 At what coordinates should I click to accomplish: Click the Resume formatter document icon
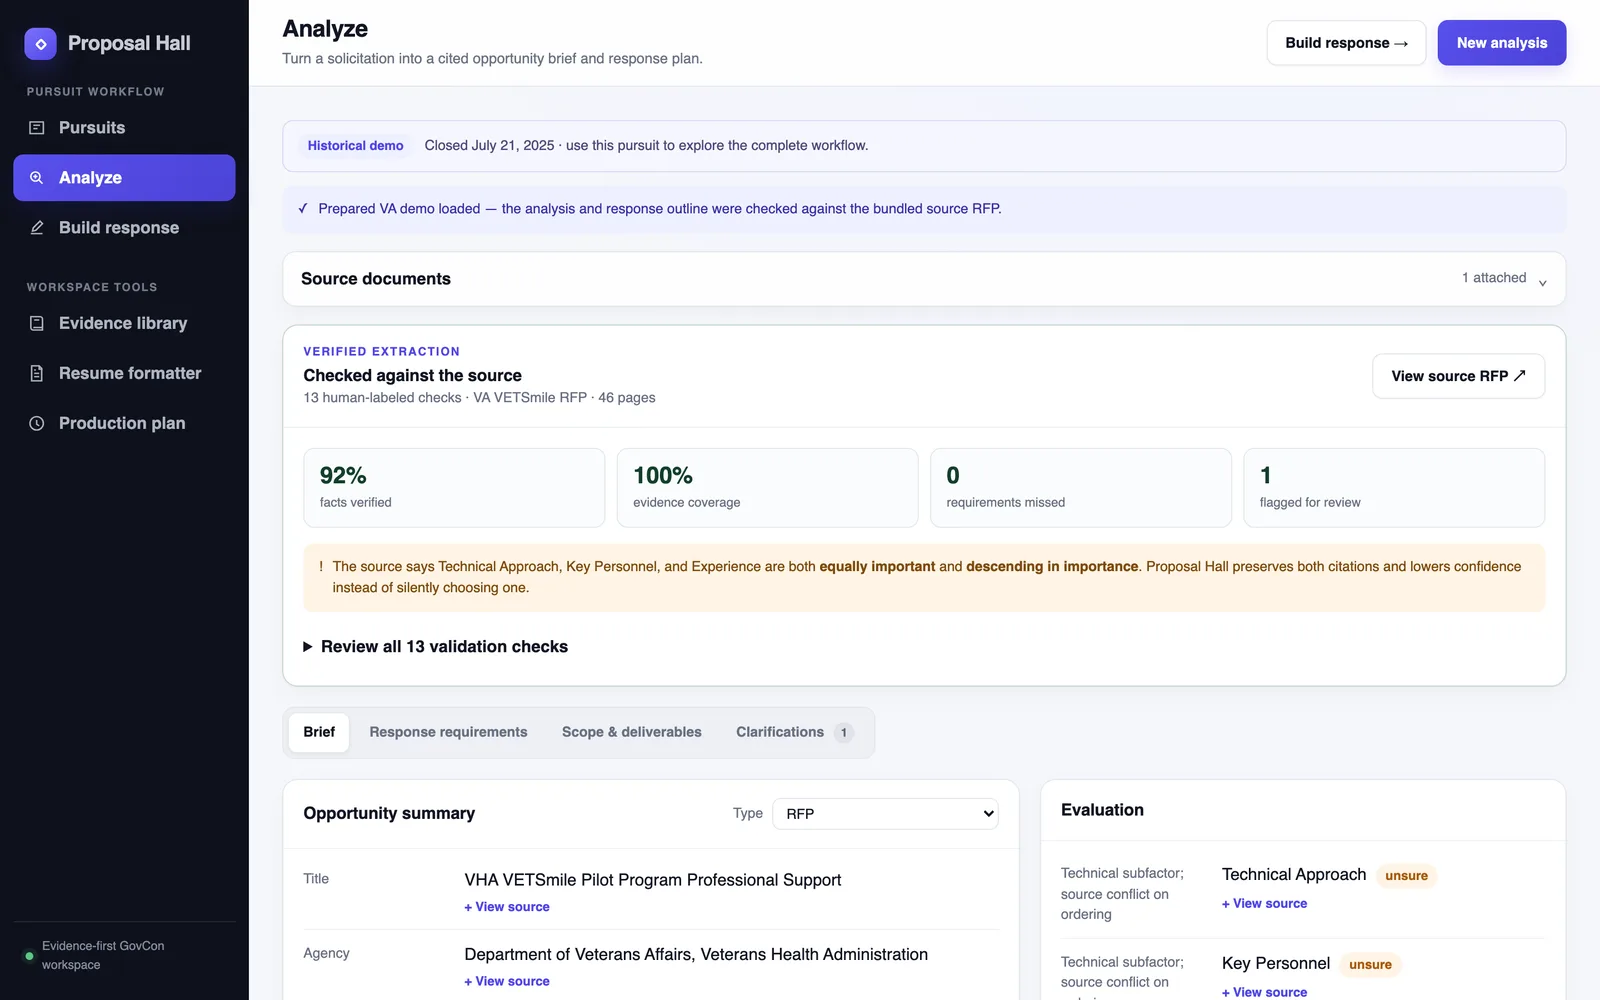(37, 373)
